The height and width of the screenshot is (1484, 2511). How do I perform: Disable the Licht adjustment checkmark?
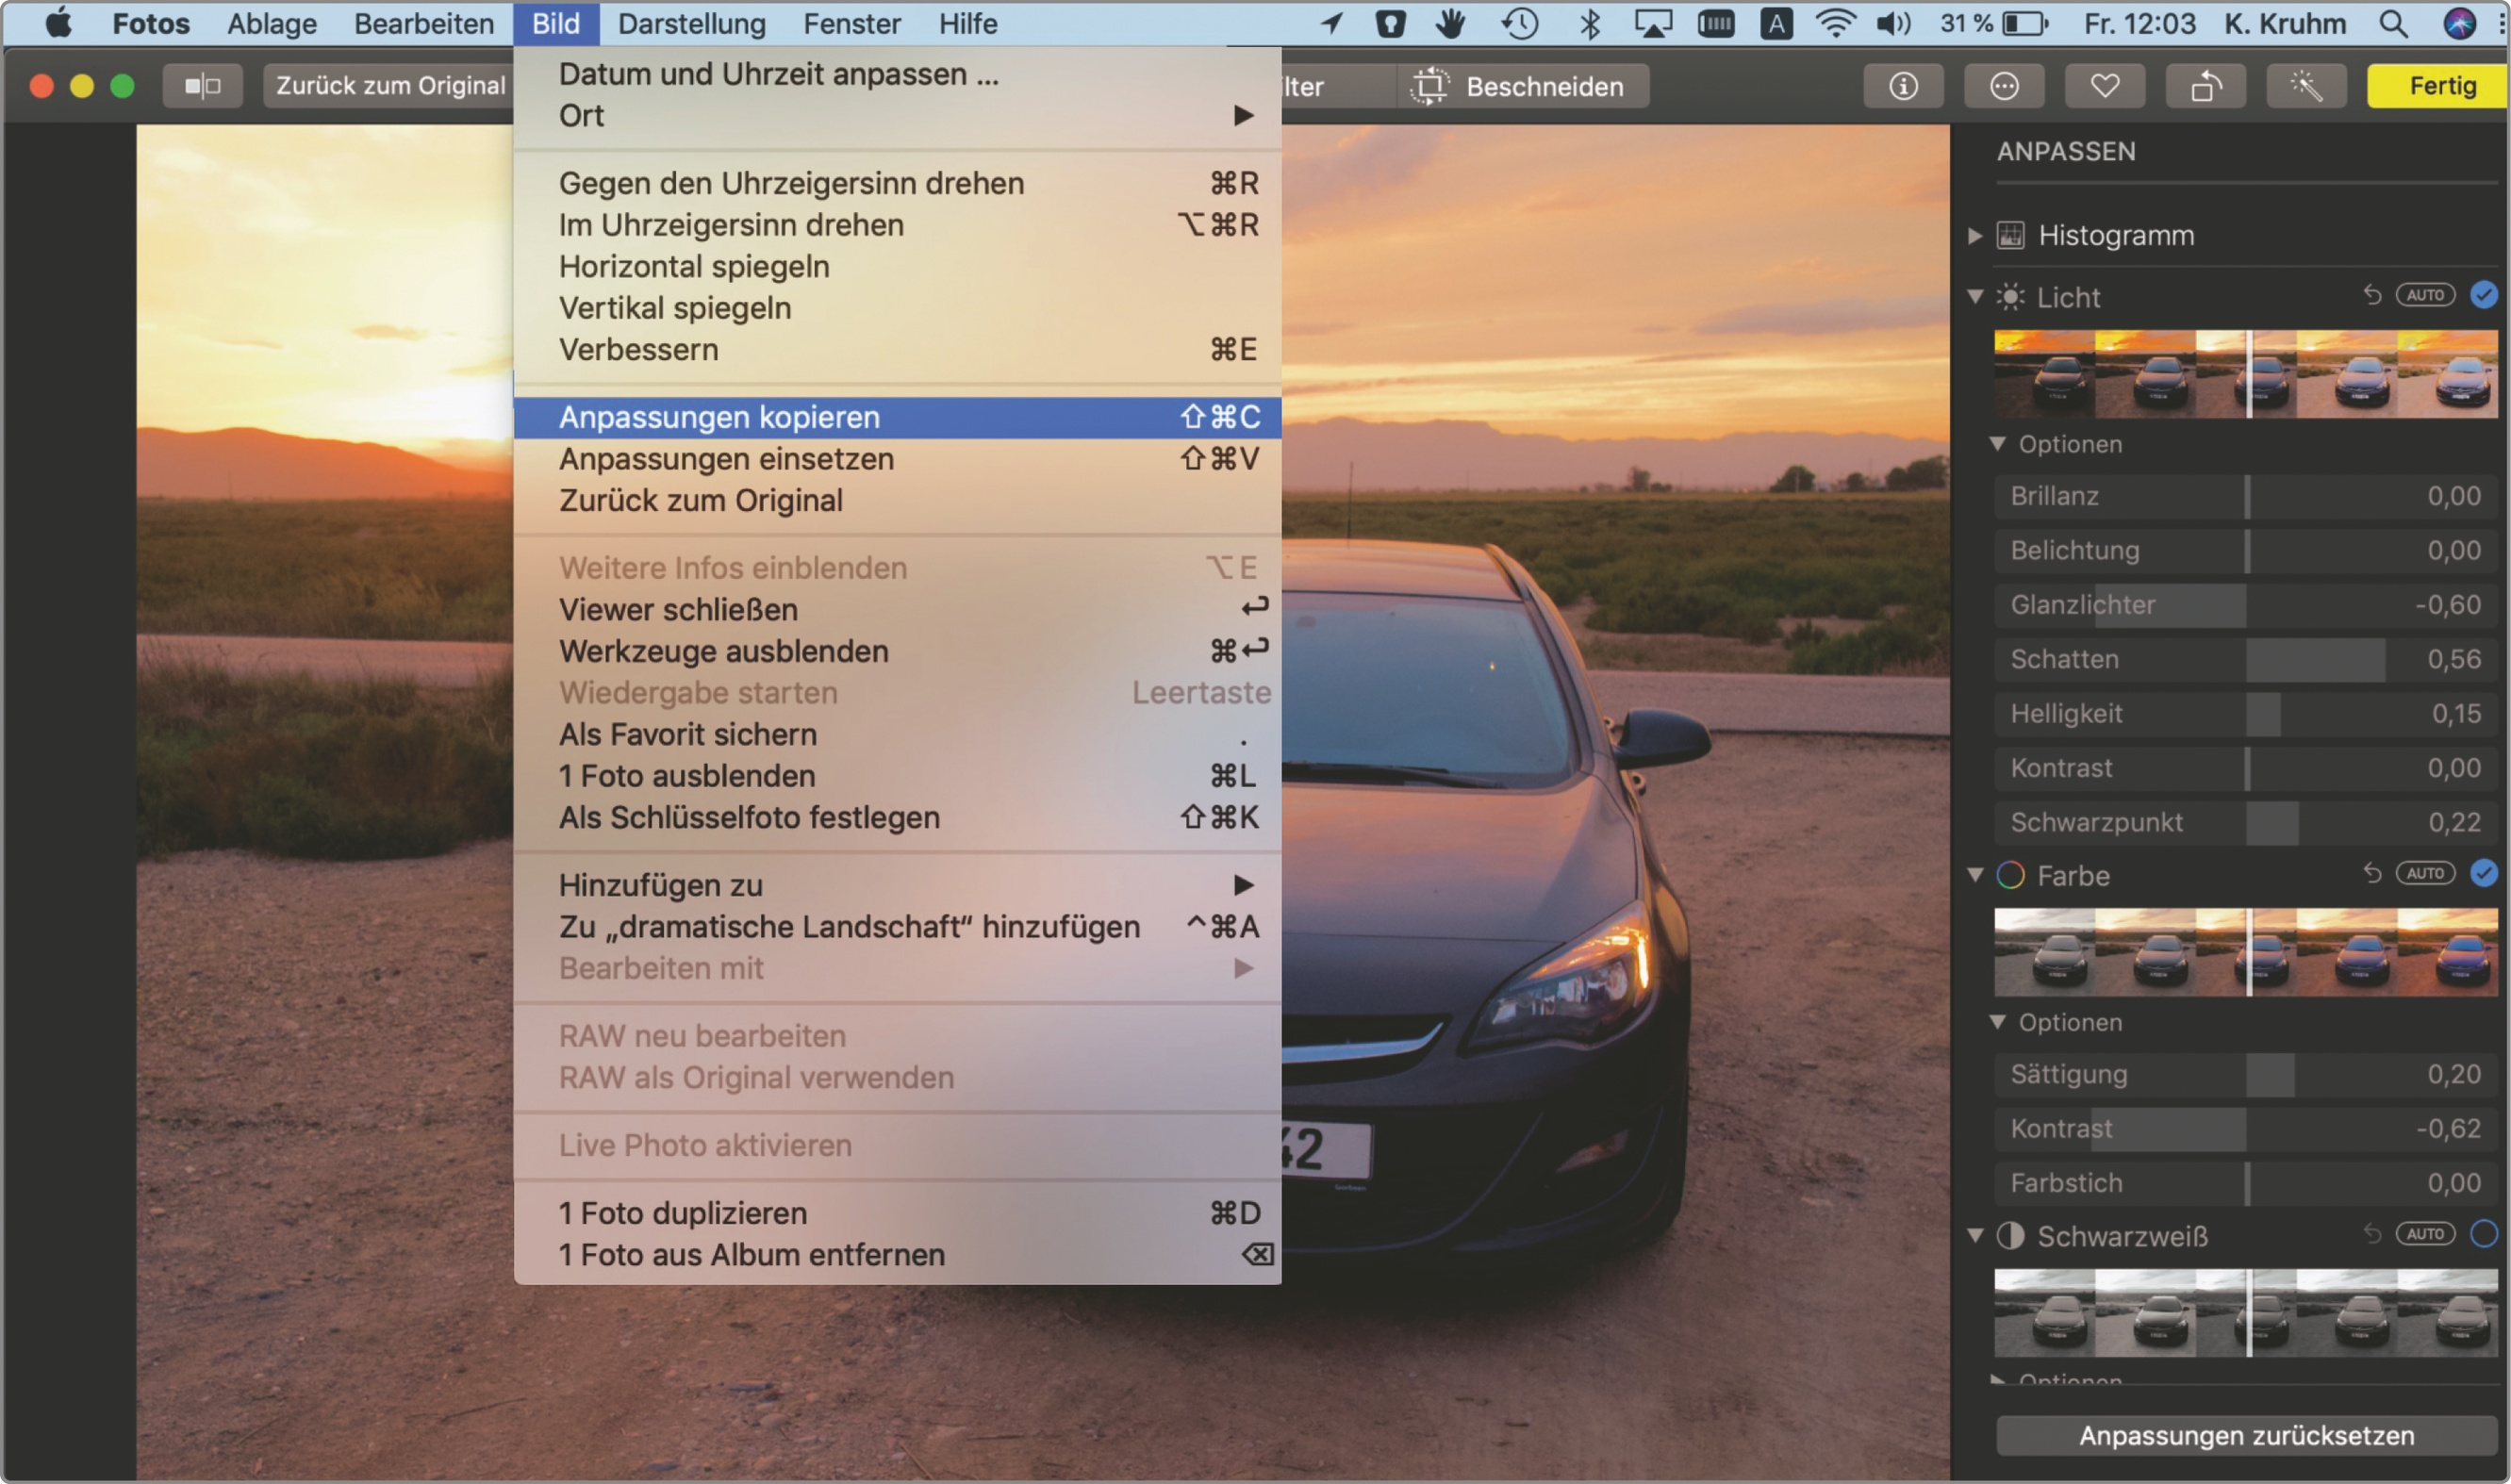tap(2483, 295)
